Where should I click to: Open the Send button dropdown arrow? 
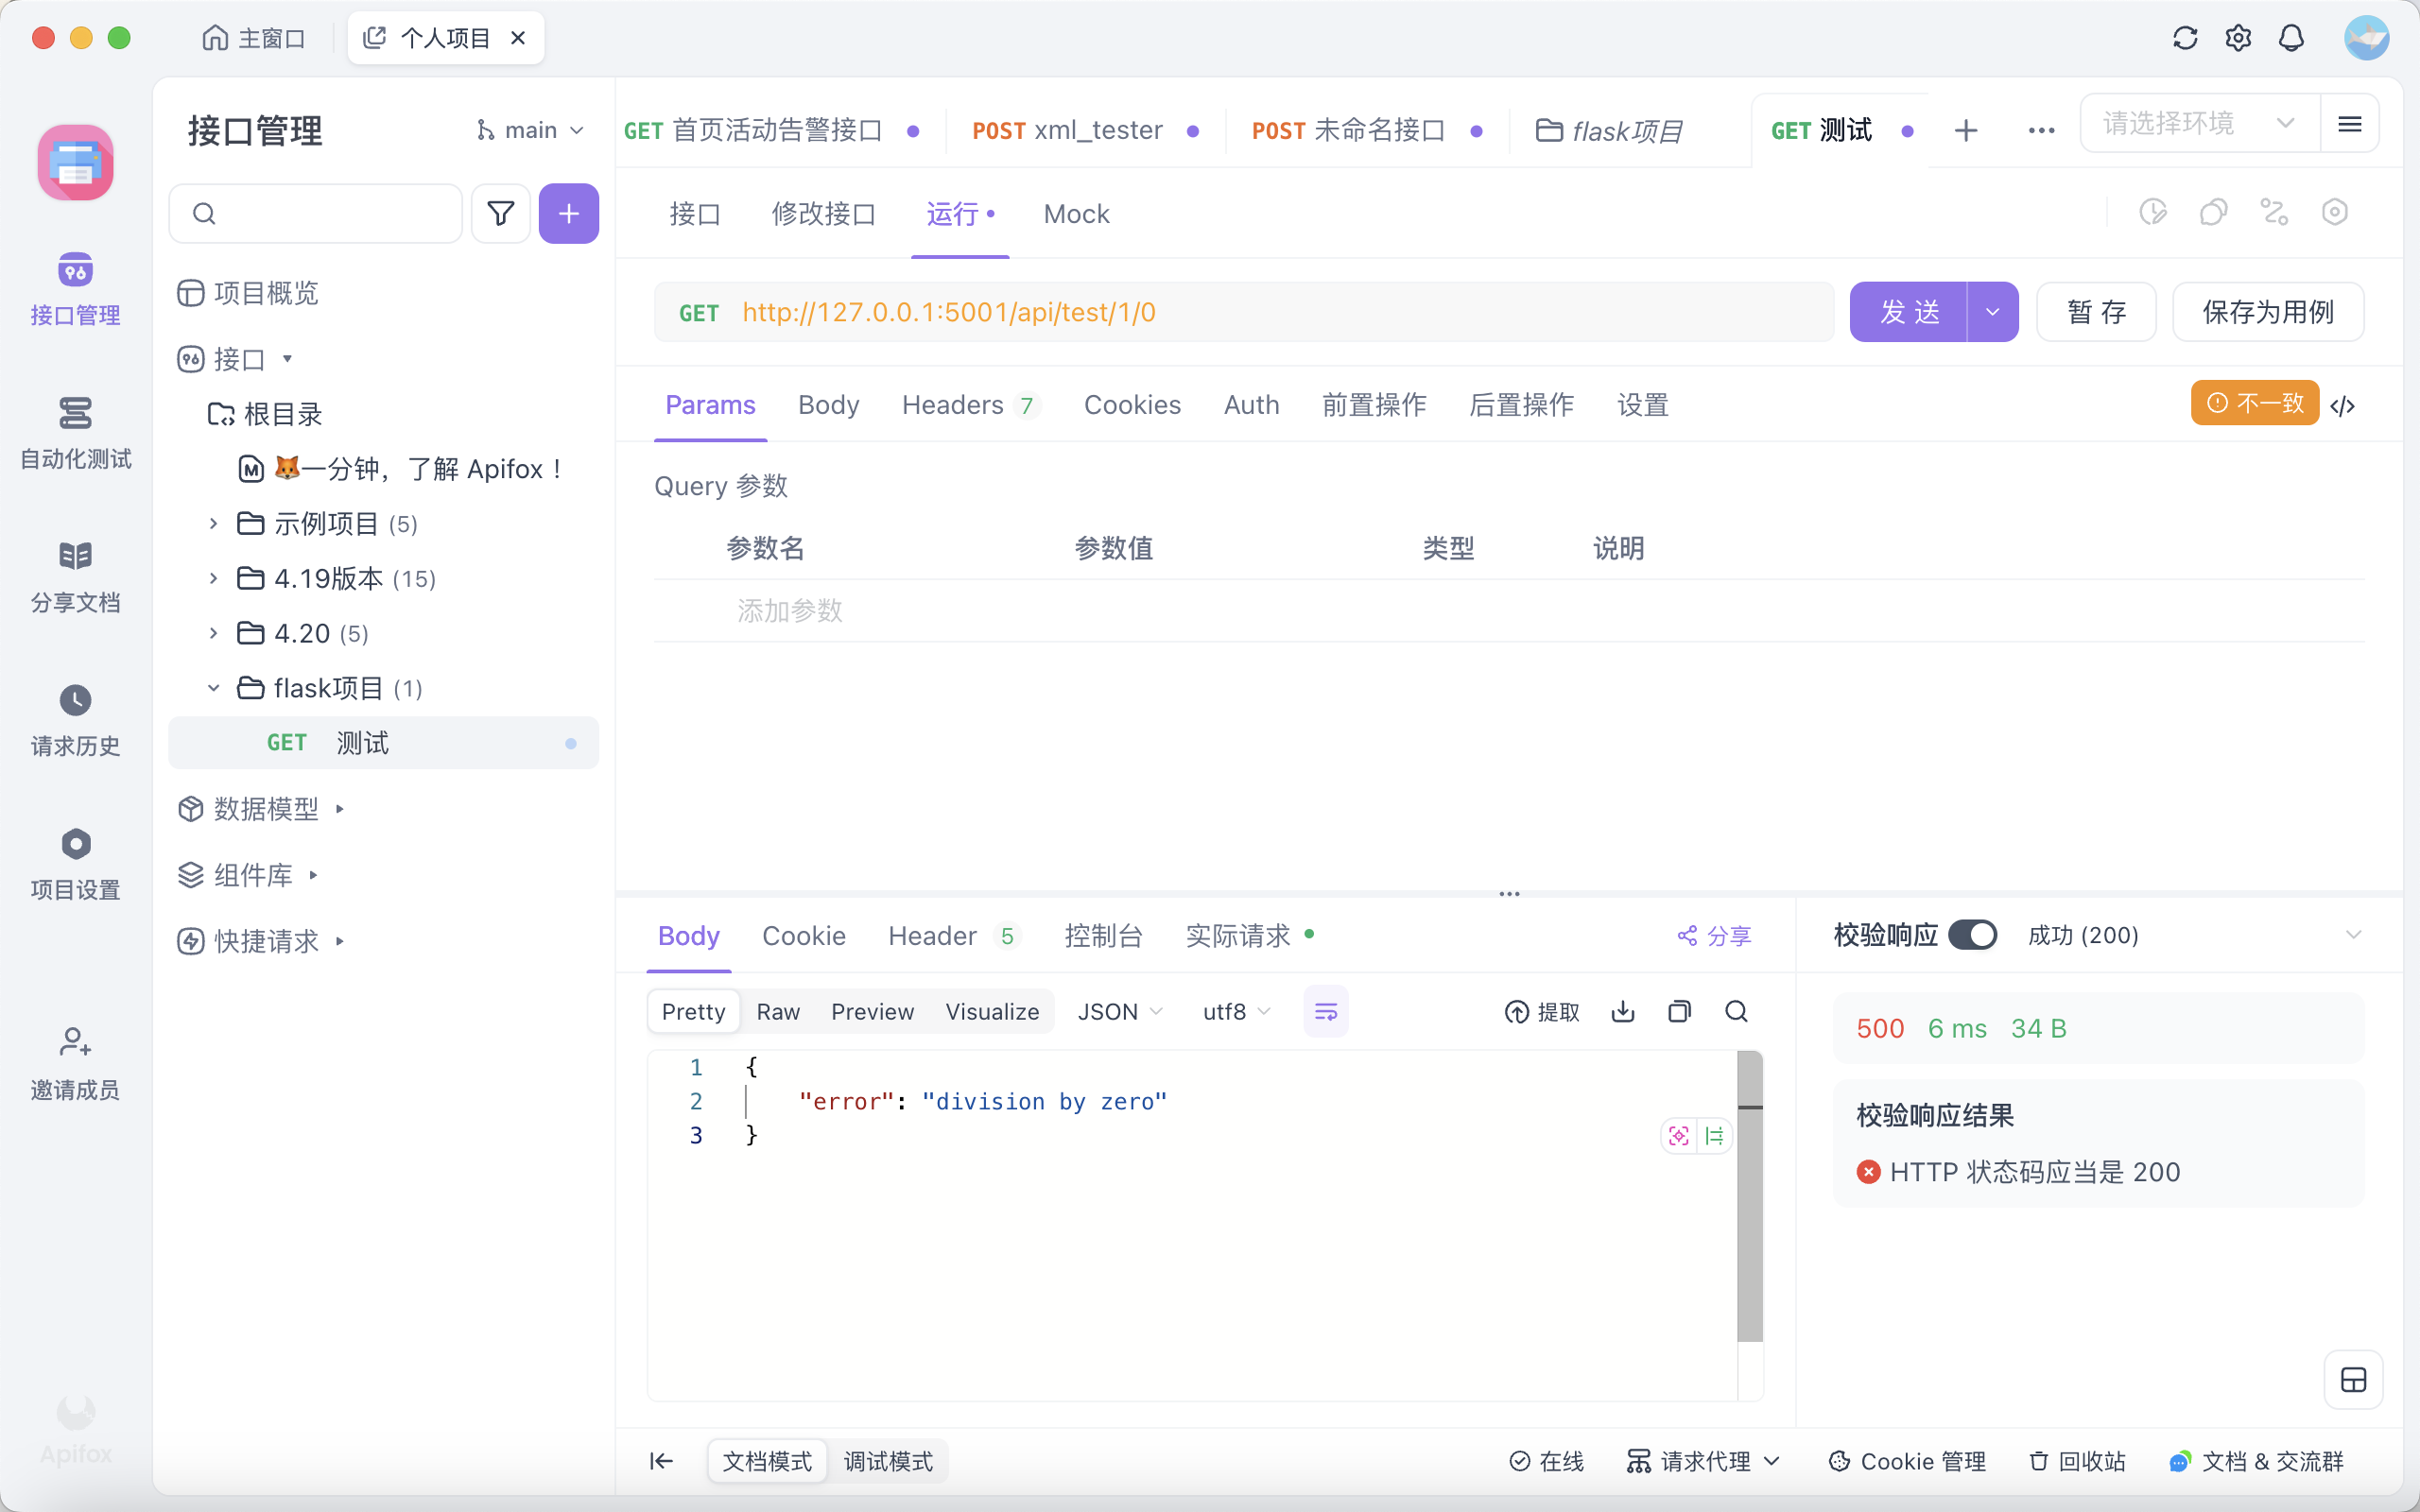click(1992, 312)
